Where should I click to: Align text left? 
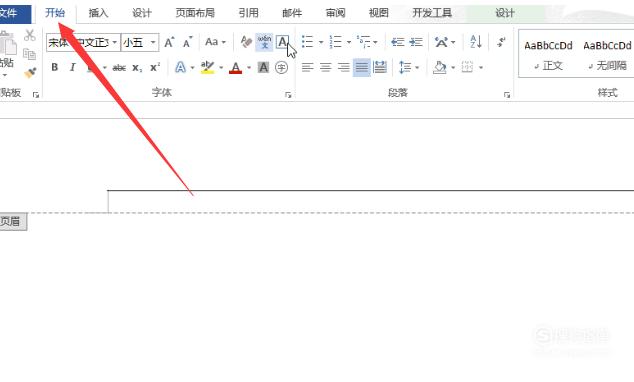click(308, 67)
